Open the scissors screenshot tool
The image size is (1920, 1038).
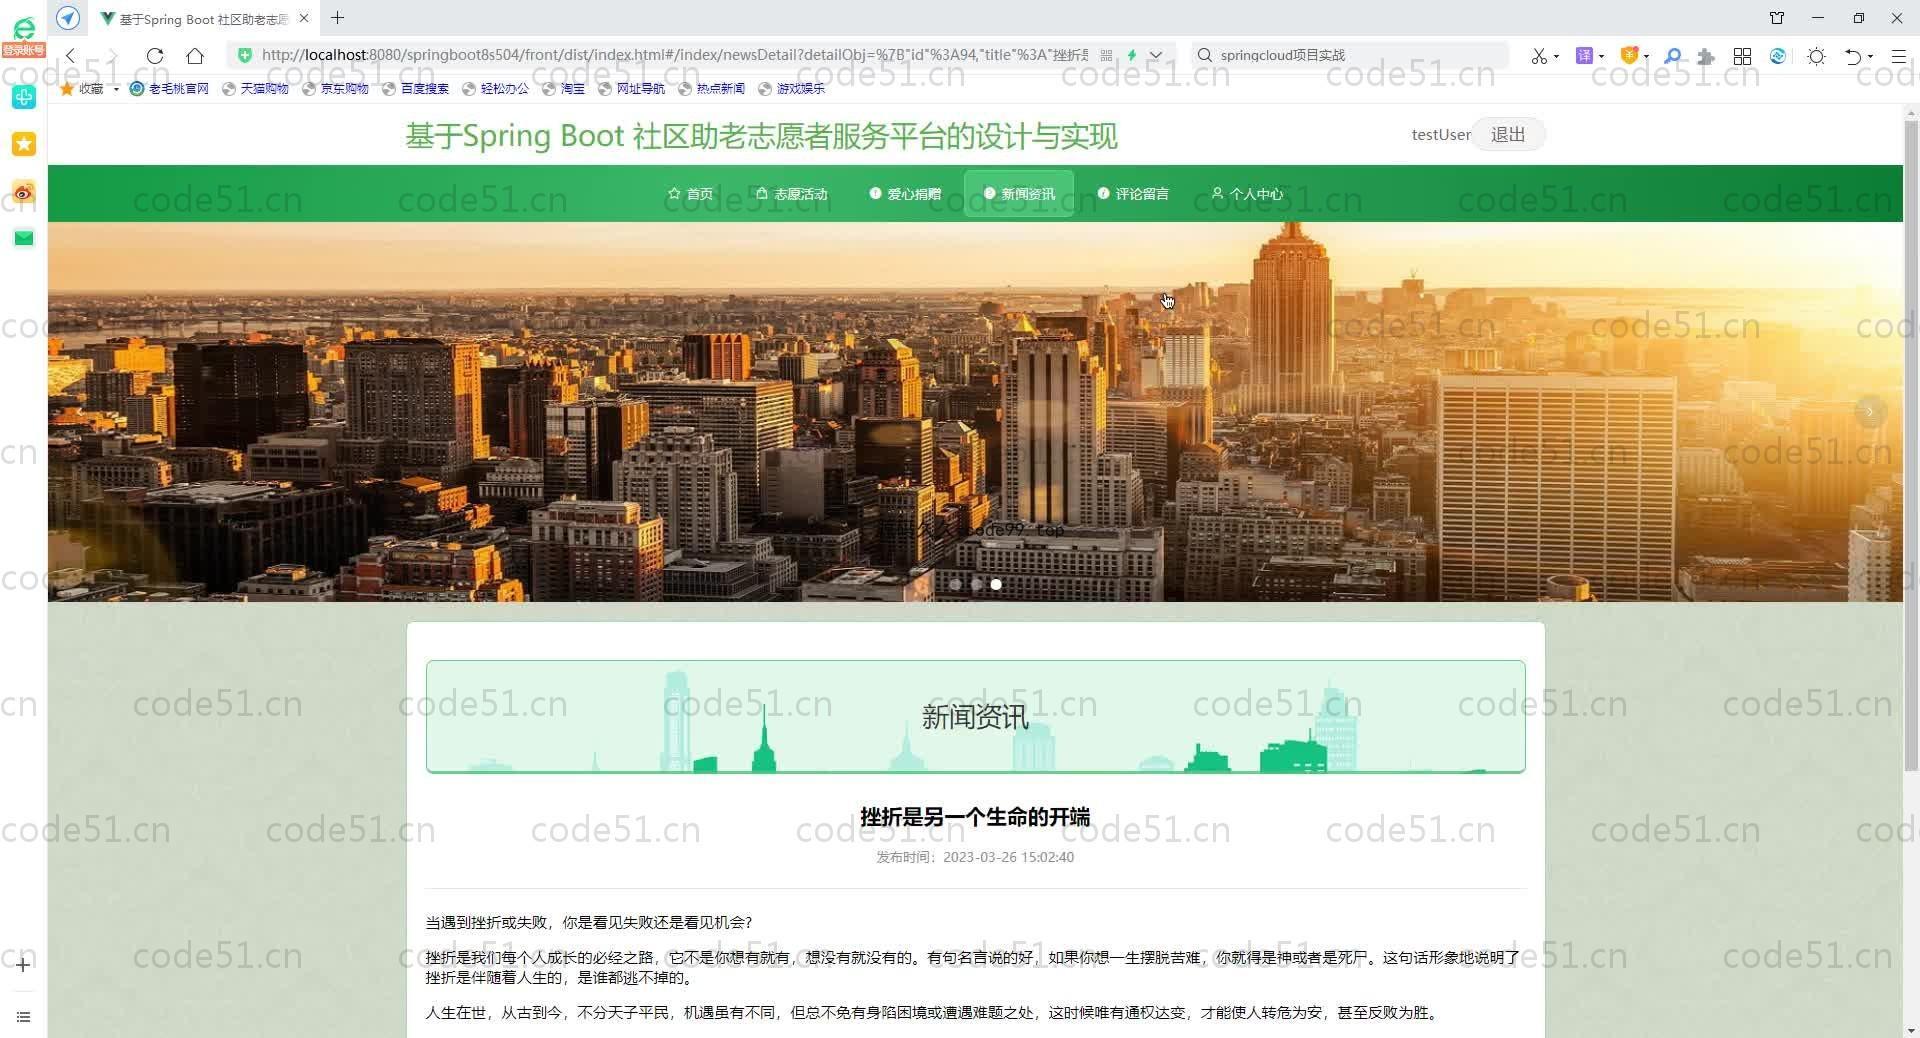[1539, 56]
